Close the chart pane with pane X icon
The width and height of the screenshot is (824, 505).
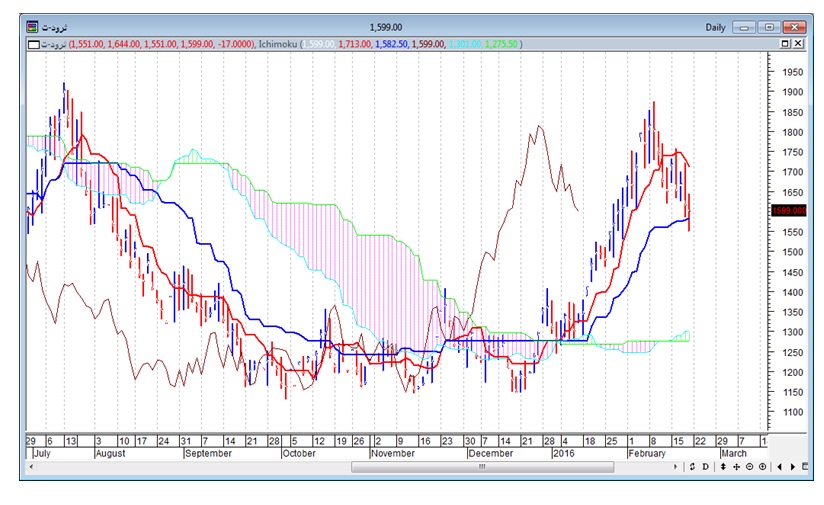(798, 44)
